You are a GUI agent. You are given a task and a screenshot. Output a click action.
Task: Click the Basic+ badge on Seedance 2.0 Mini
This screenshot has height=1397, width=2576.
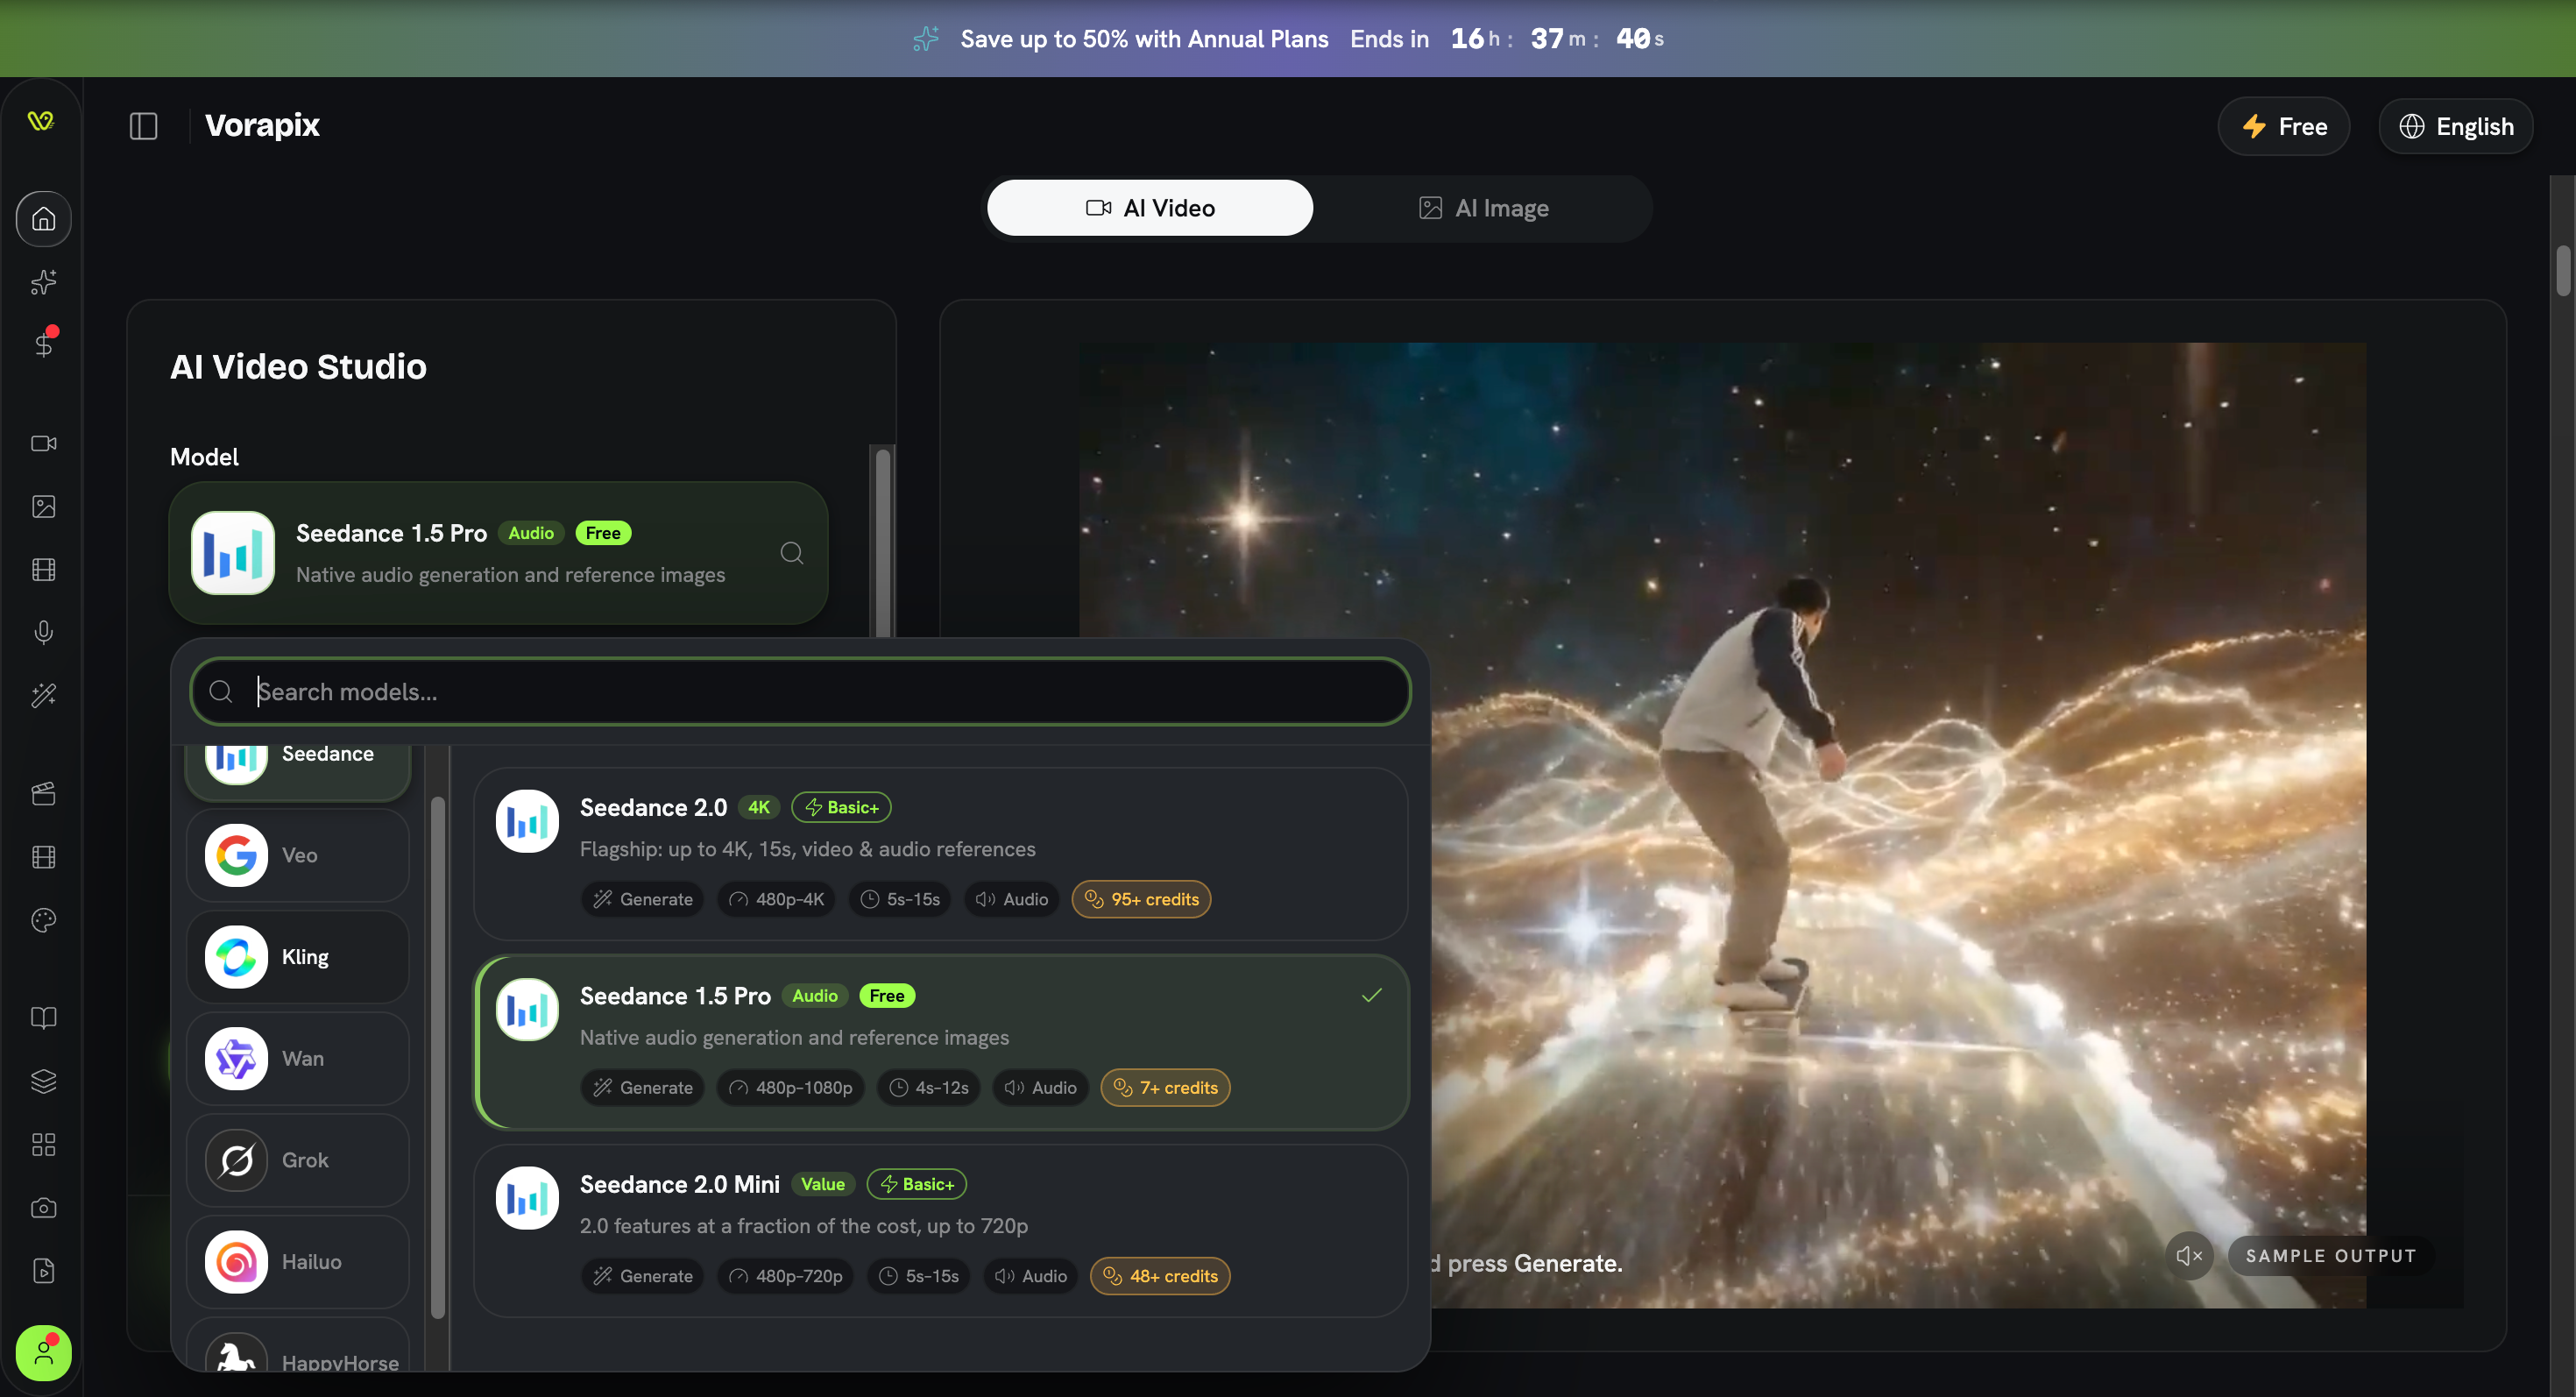tap(917, 1184)
